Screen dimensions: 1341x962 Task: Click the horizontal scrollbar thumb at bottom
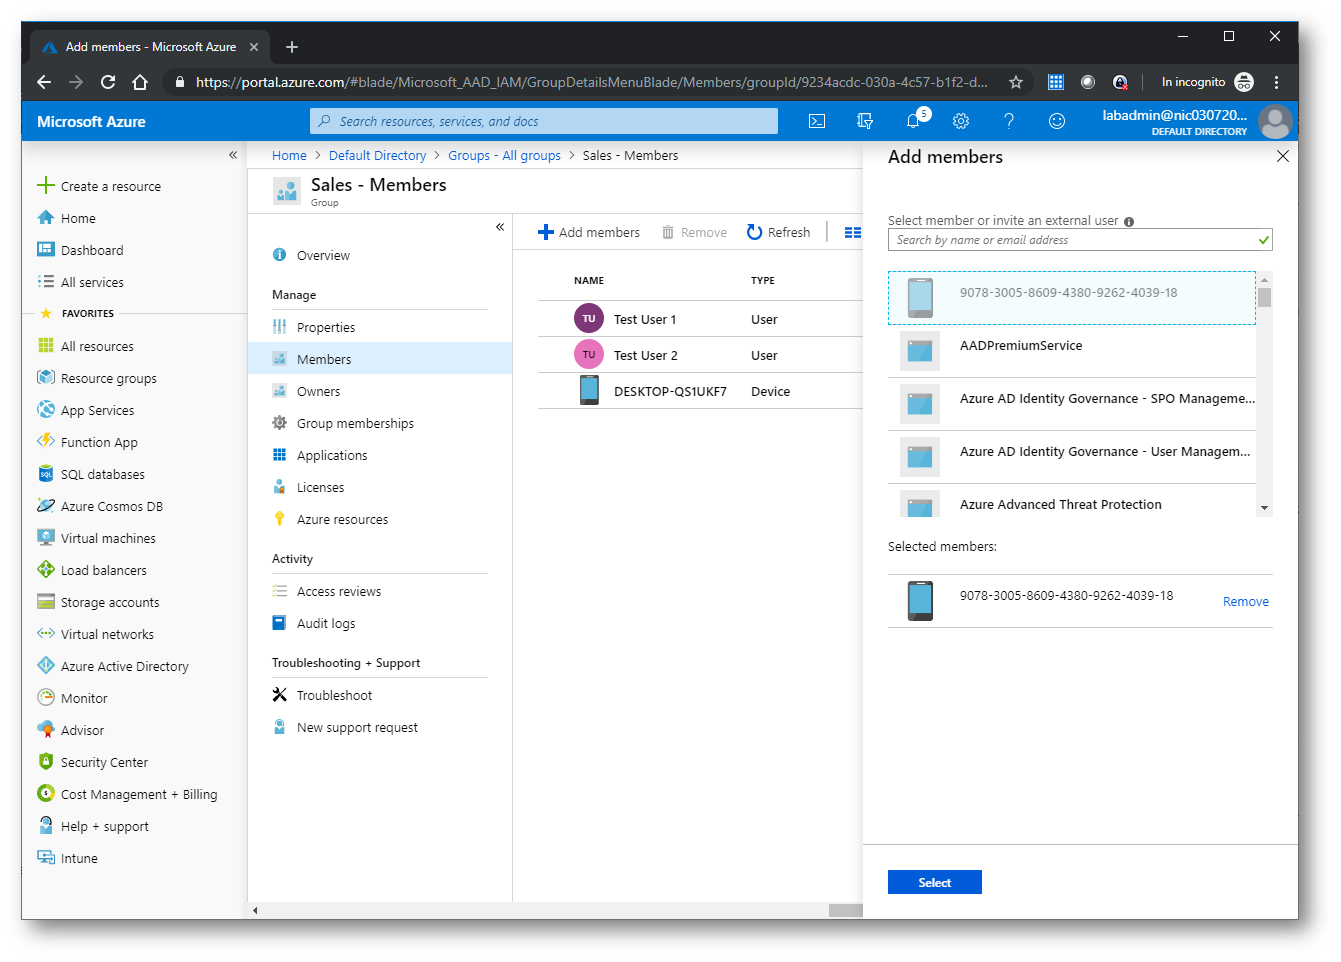click(846, 910)
